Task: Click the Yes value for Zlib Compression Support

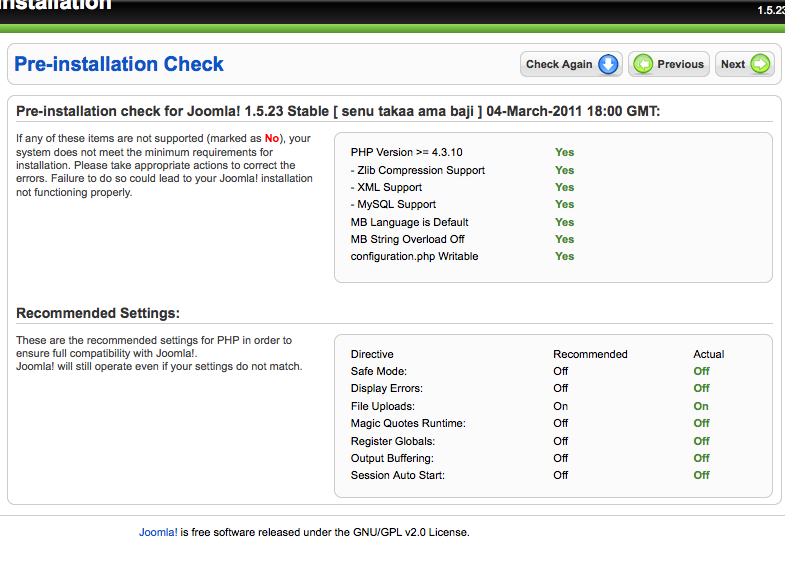Action: coord(564,170)
